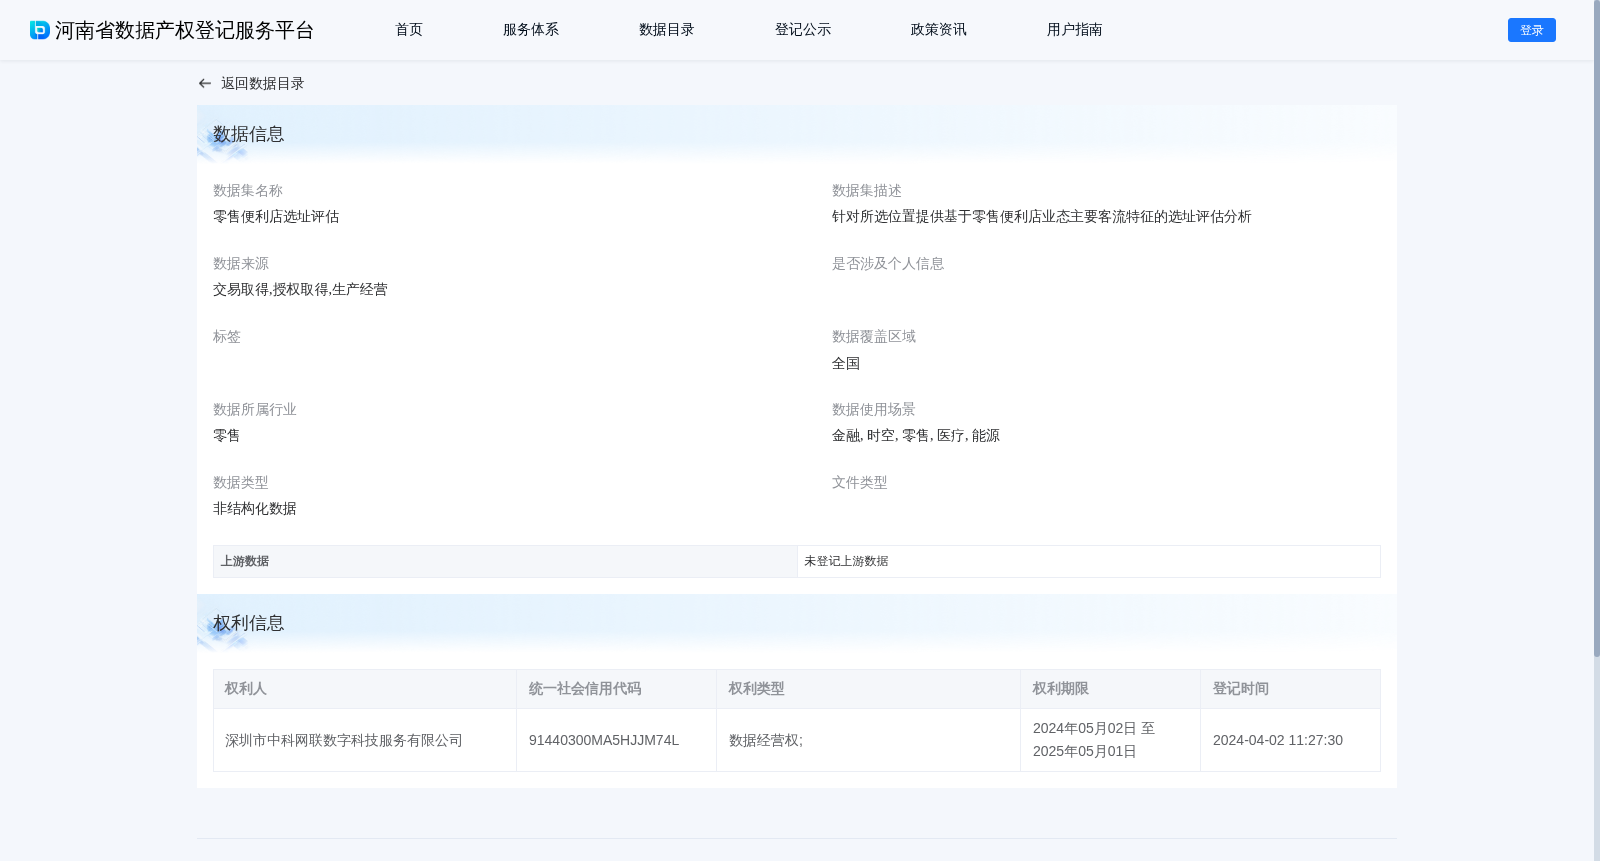Image resolution: width=1600 pixels, height=861 pixels.
Task: Click the vertical page scrollbar
Action: [1596, 330]
